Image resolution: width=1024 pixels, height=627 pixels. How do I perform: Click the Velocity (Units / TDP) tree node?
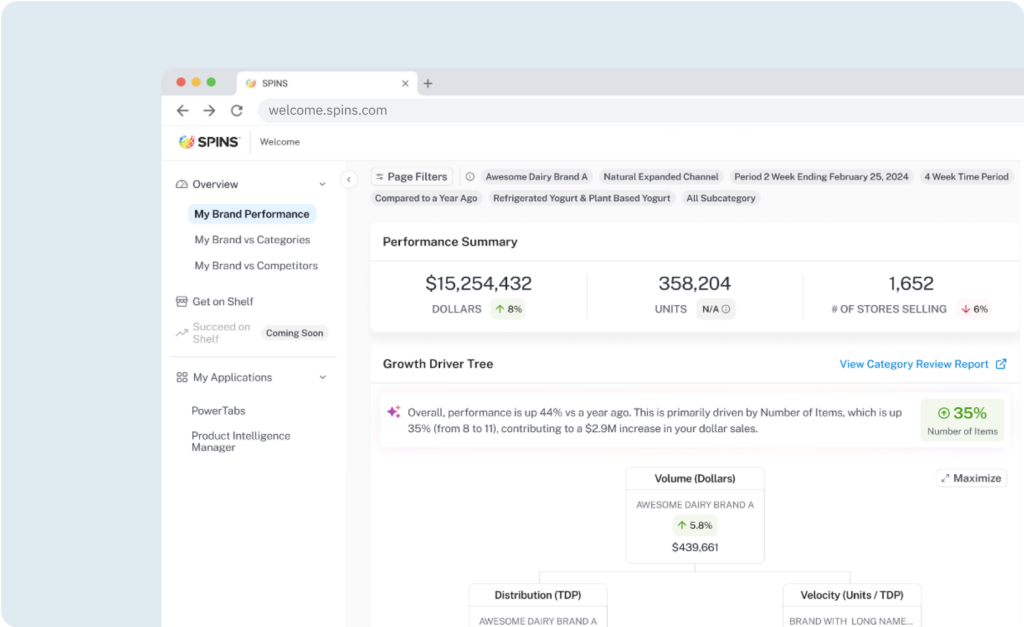tap(852, 605)
